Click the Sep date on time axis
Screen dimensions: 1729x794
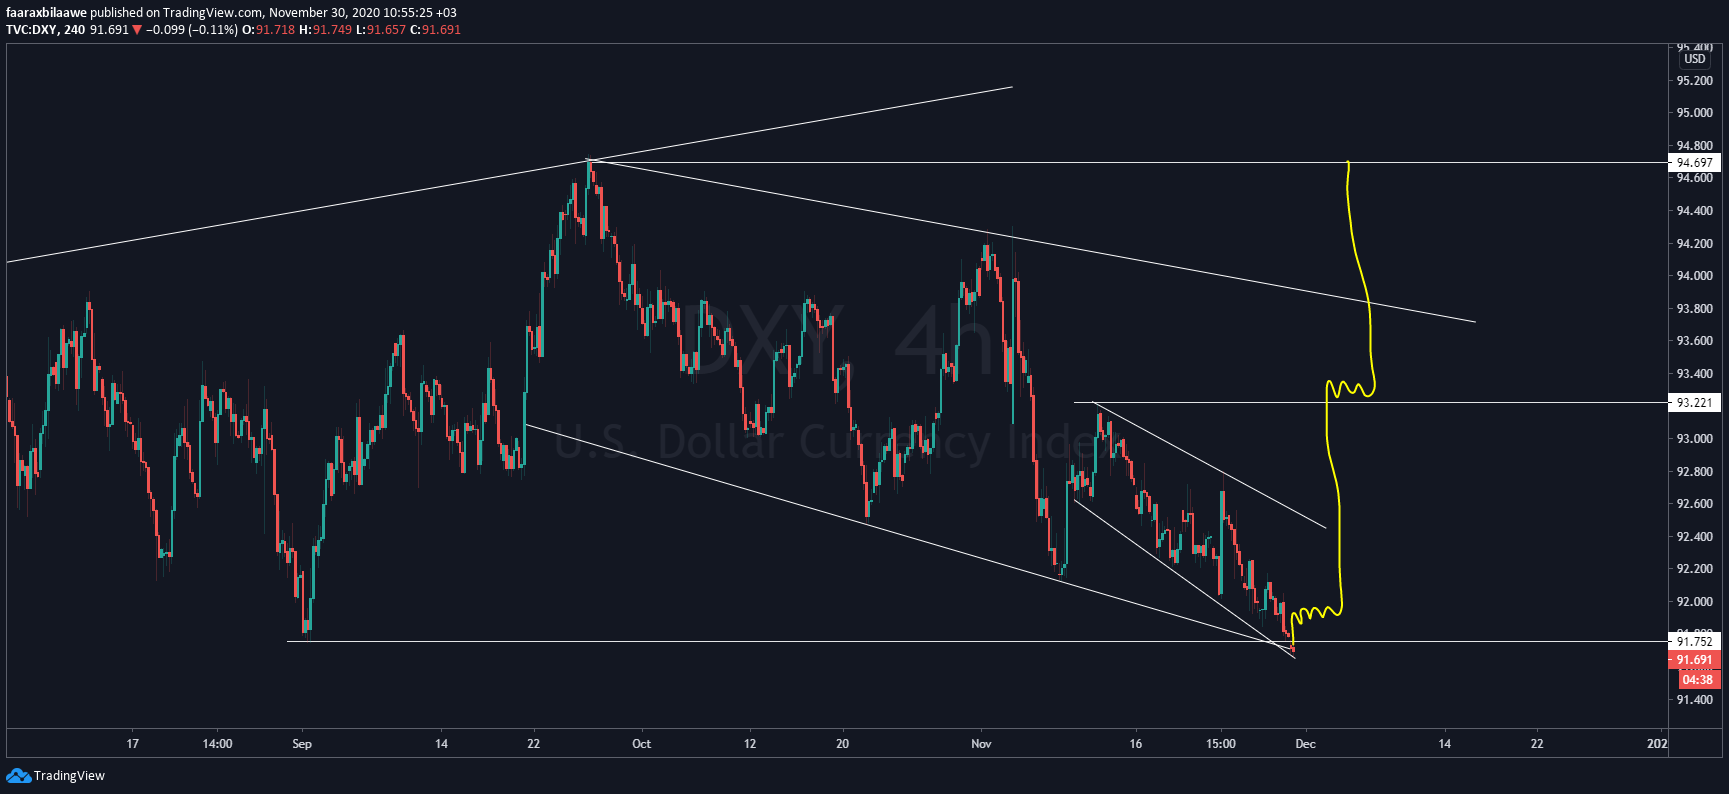[x=302, y=744]
